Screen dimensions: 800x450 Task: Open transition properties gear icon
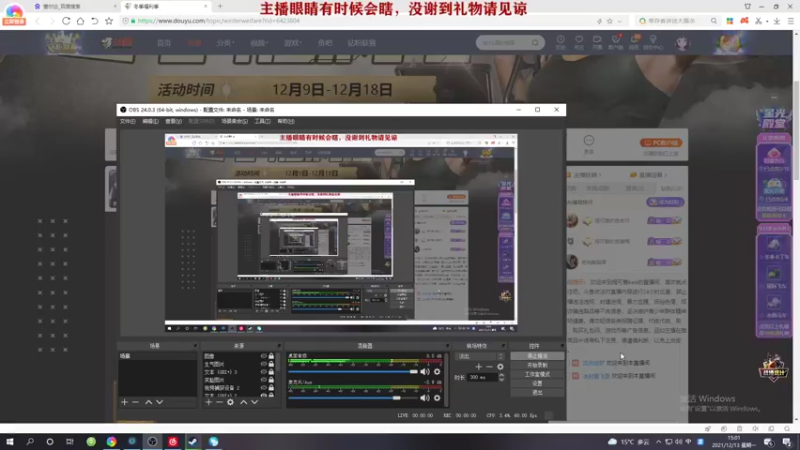pos(501,366)
